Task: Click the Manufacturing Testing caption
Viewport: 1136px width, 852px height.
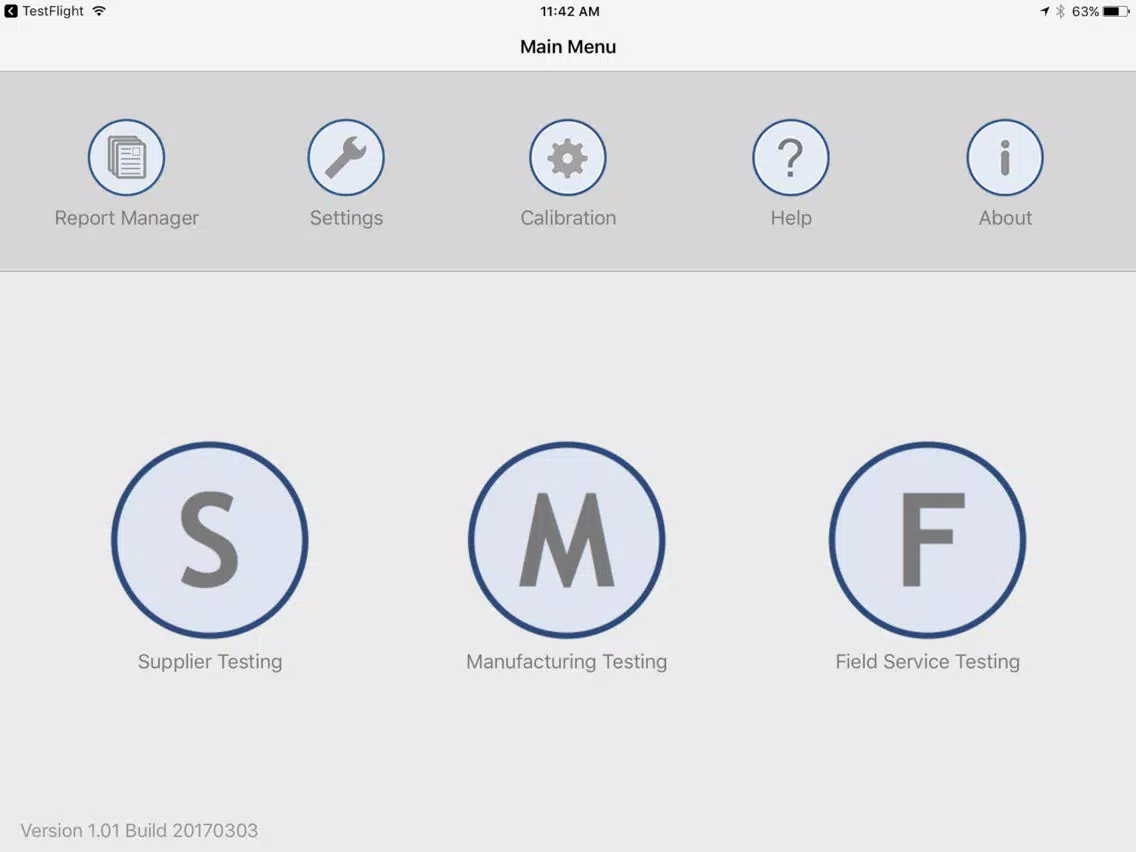Action: [567, 661]
